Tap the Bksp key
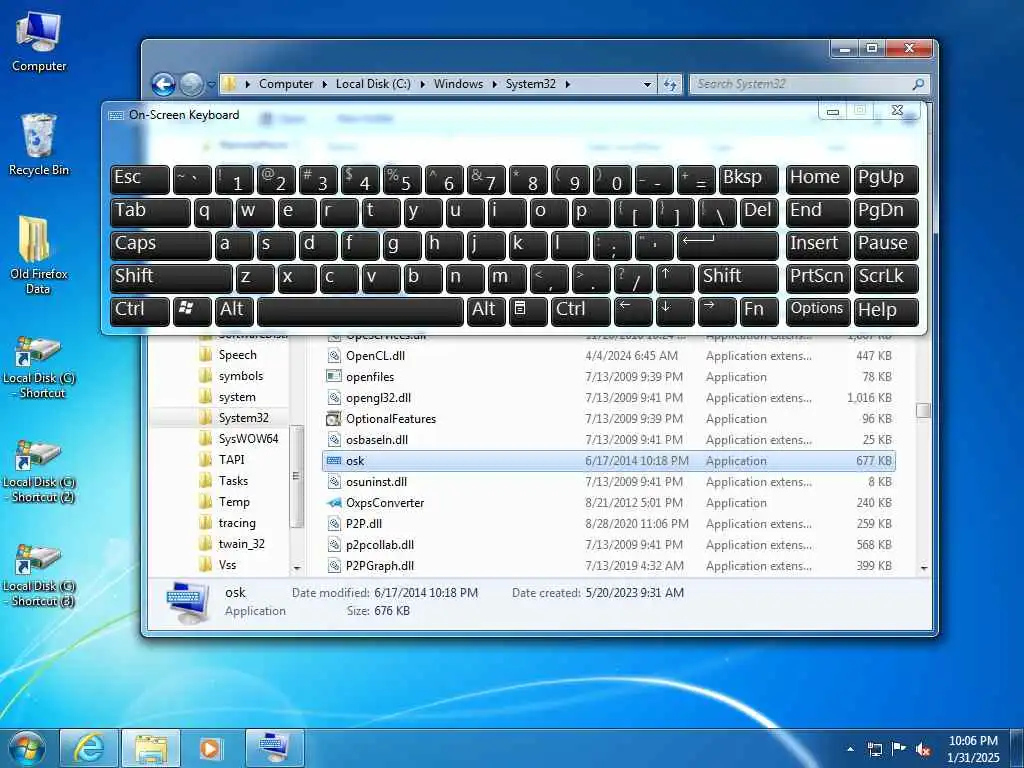Viewport: 1024px width, 768px height. pos(748,179)
